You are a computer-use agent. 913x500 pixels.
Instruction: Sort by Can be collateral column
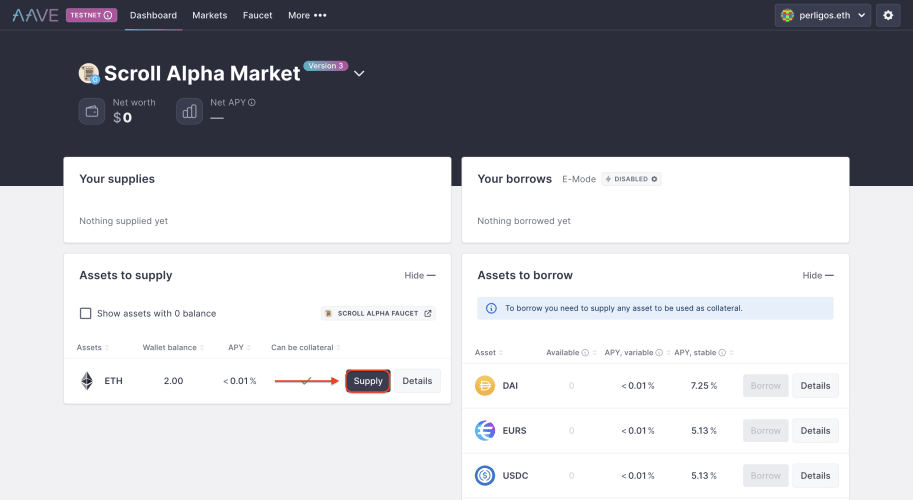coord(306,347)
